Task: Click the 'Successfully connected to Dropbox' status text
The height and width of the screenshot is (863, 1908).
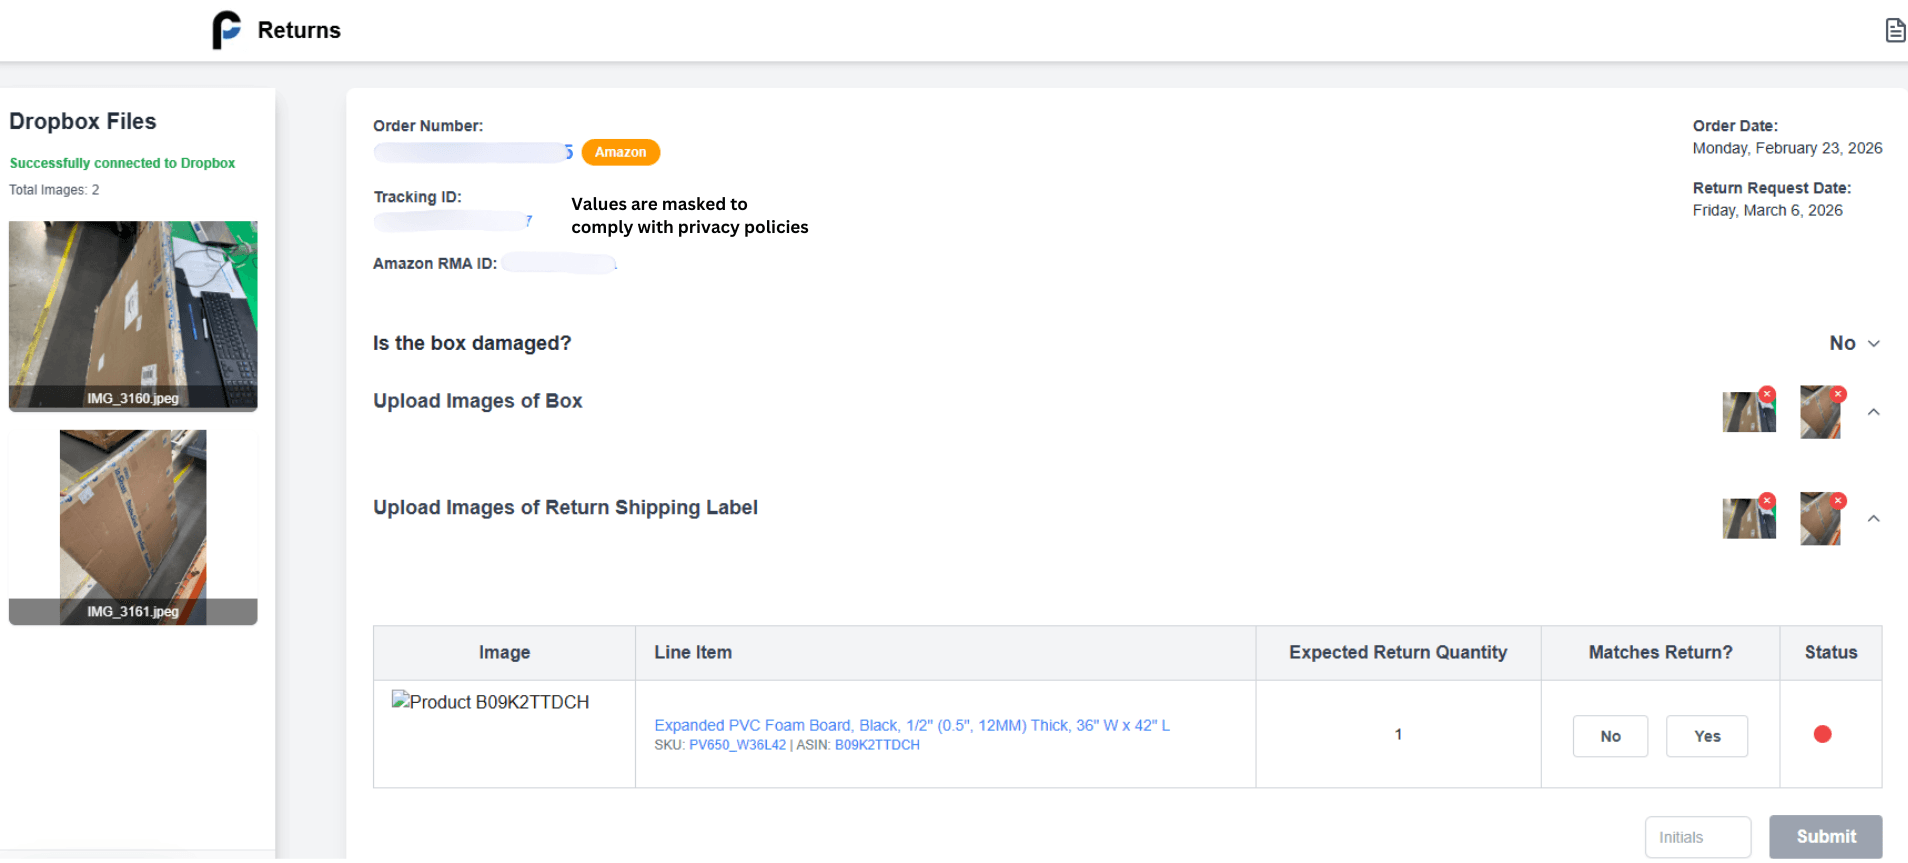Action: 122,163
